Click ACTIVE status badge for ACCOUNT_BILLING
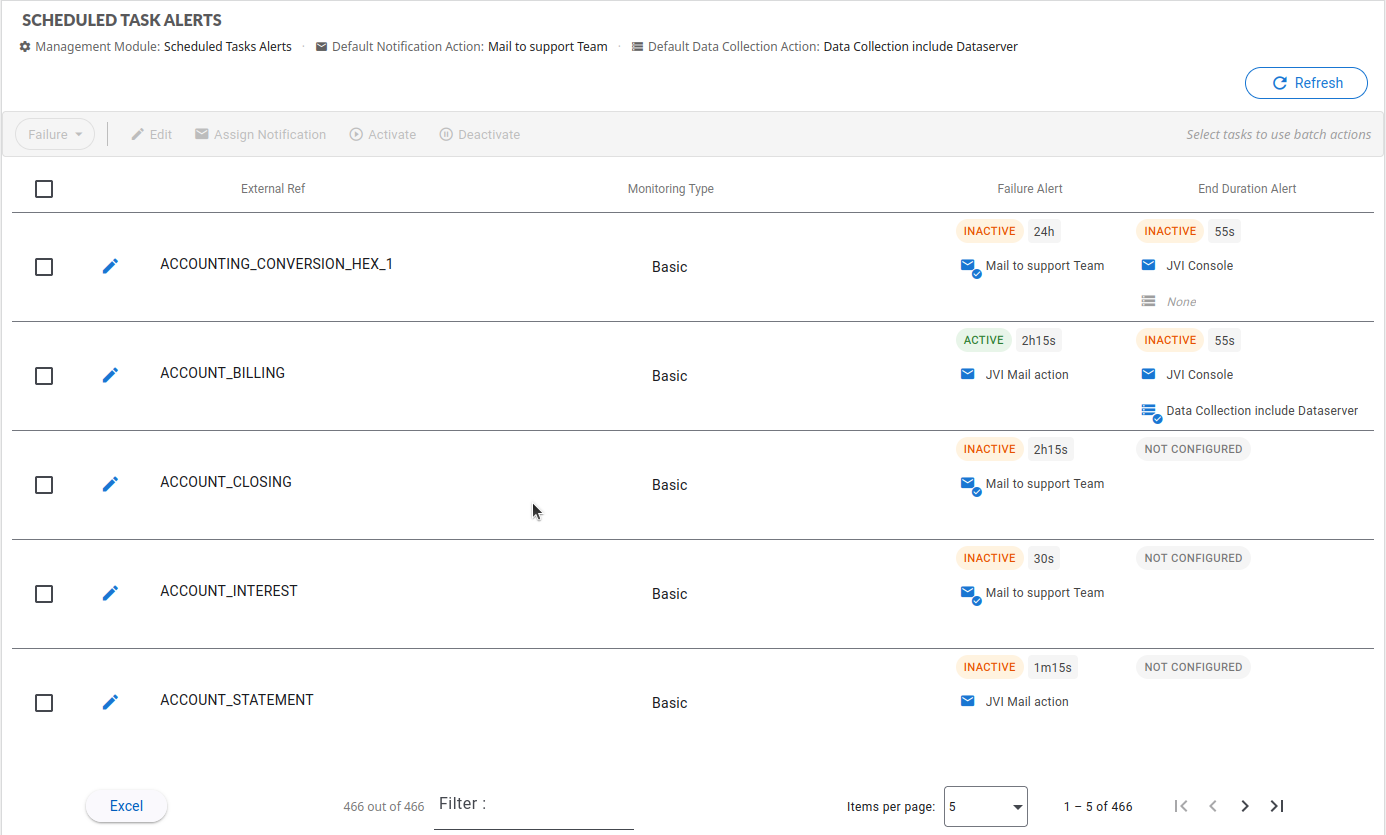The height and width of the screenshot is (835, 1386). (983, 340)
